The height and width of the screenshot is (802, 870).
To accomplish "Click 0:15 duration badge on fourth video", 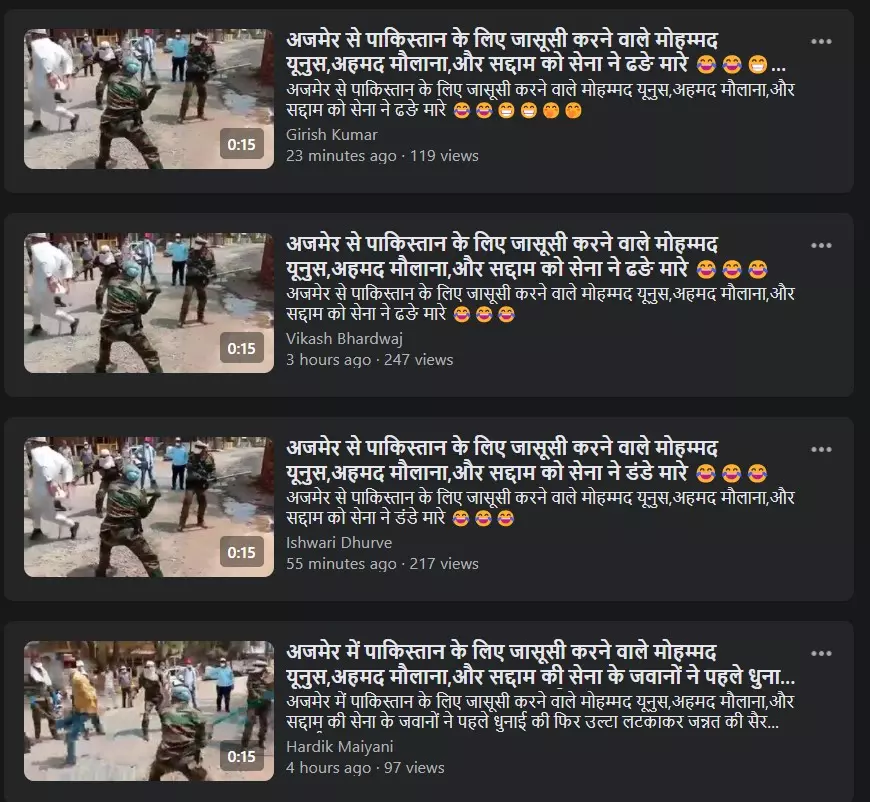I will pyautogui.click(x=241, y=756).
